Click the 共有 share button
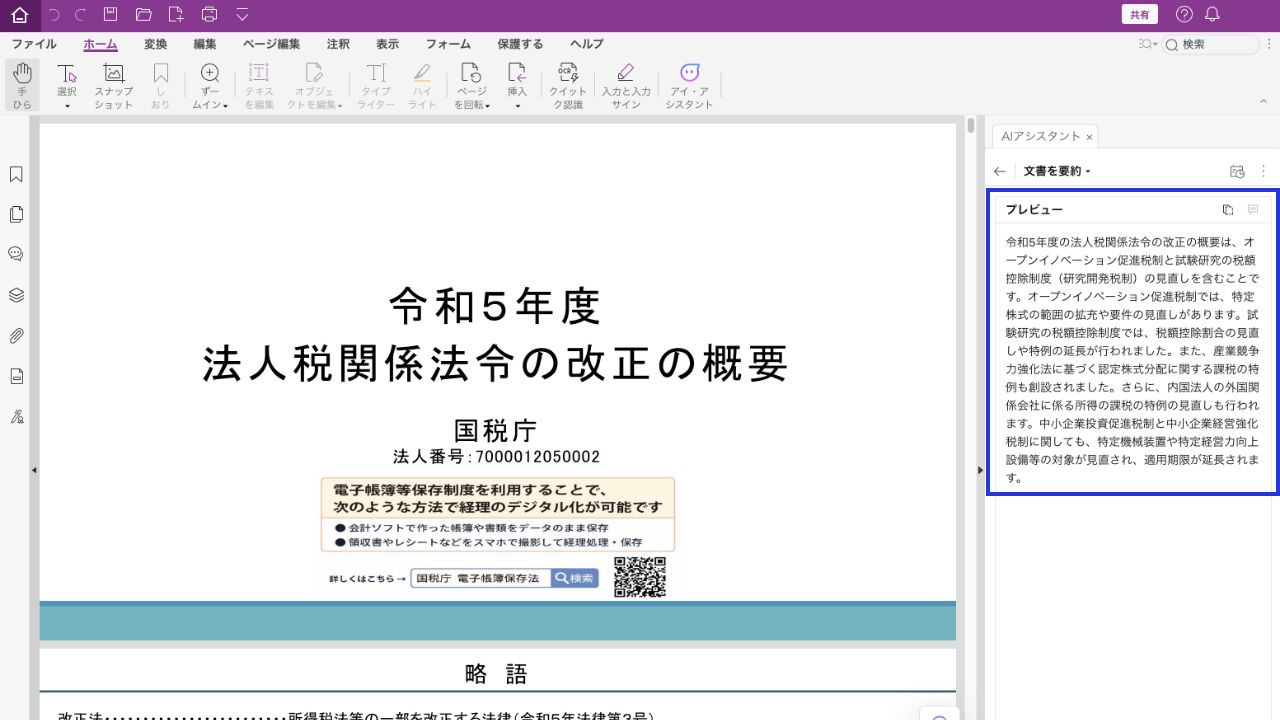The height and width of the screenshot is (720, 1280). (x=1140, y=14)
